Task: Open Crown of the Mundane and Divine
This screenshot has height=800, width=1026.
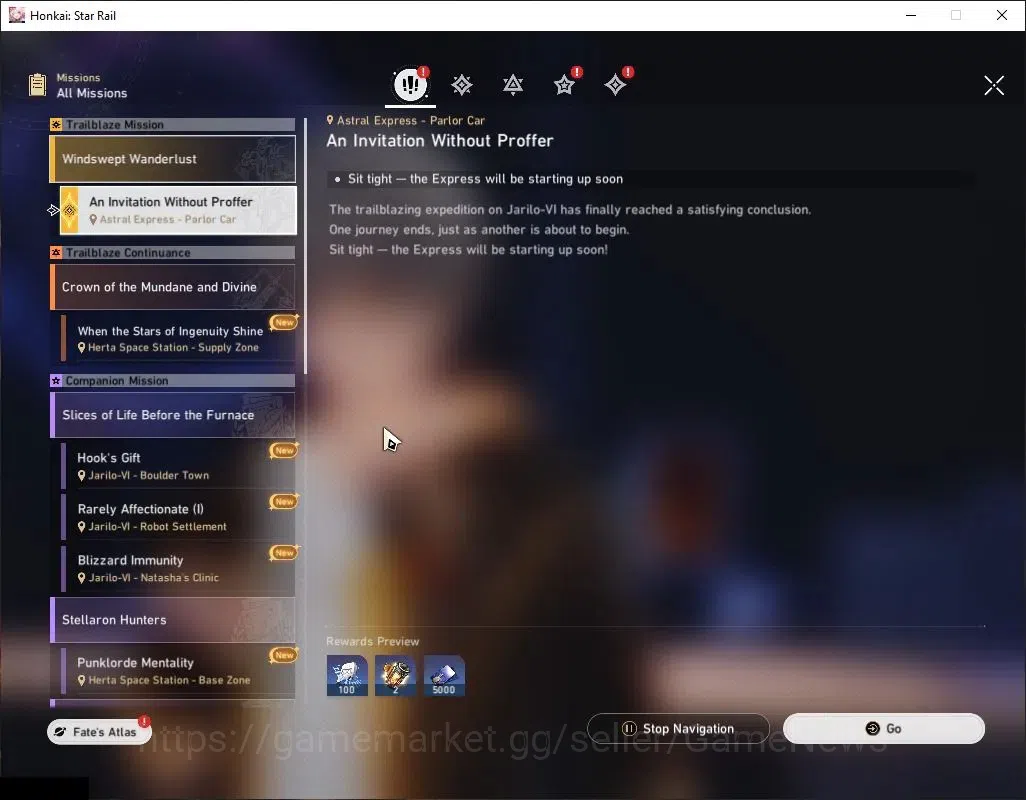Action: (173, 287)
